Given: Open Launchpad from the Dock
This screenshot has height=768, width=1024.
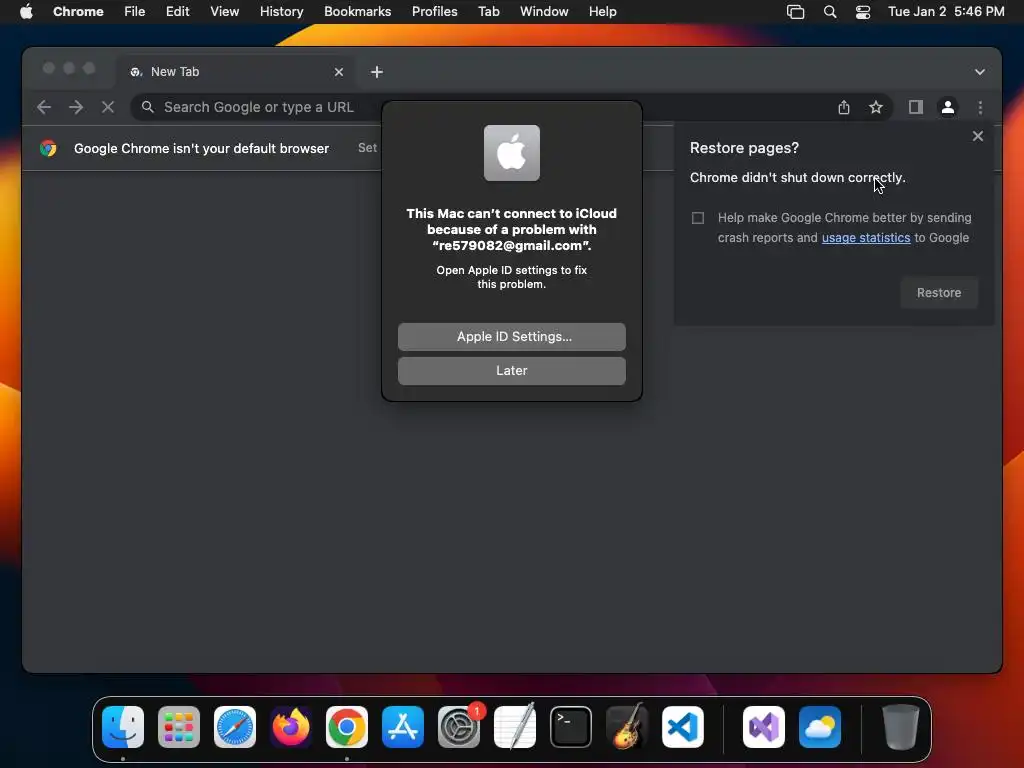Looking at the screenshot, I should [179, 727].
